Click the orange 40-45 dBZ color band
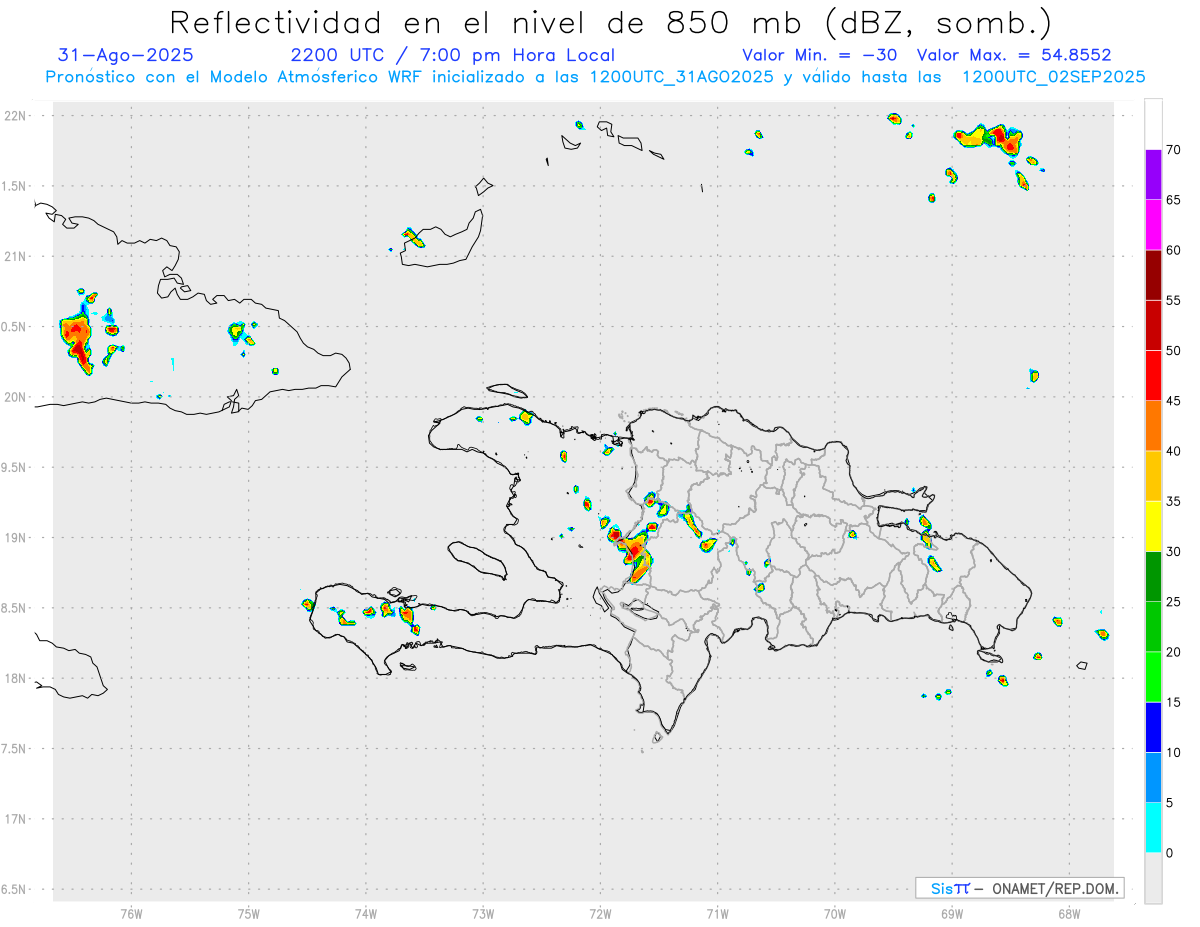 pyautogui.click(x=1153, y=426)
